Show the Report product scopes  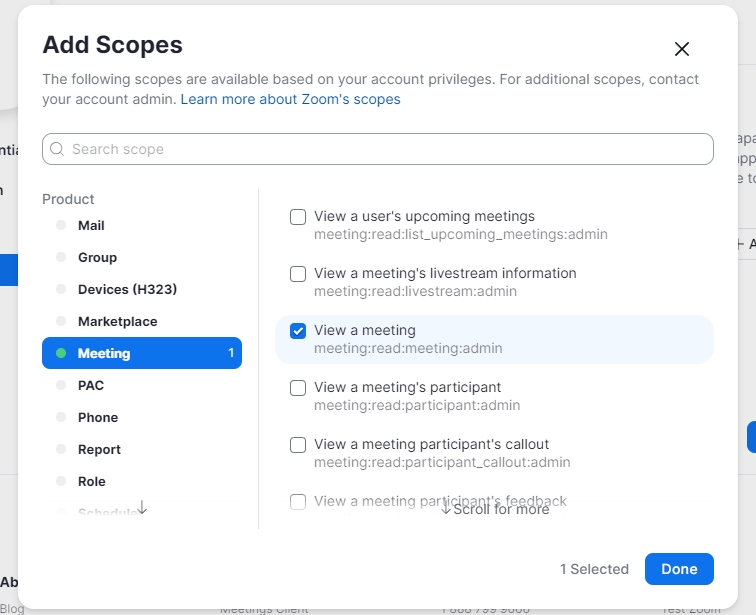point(99,449)
